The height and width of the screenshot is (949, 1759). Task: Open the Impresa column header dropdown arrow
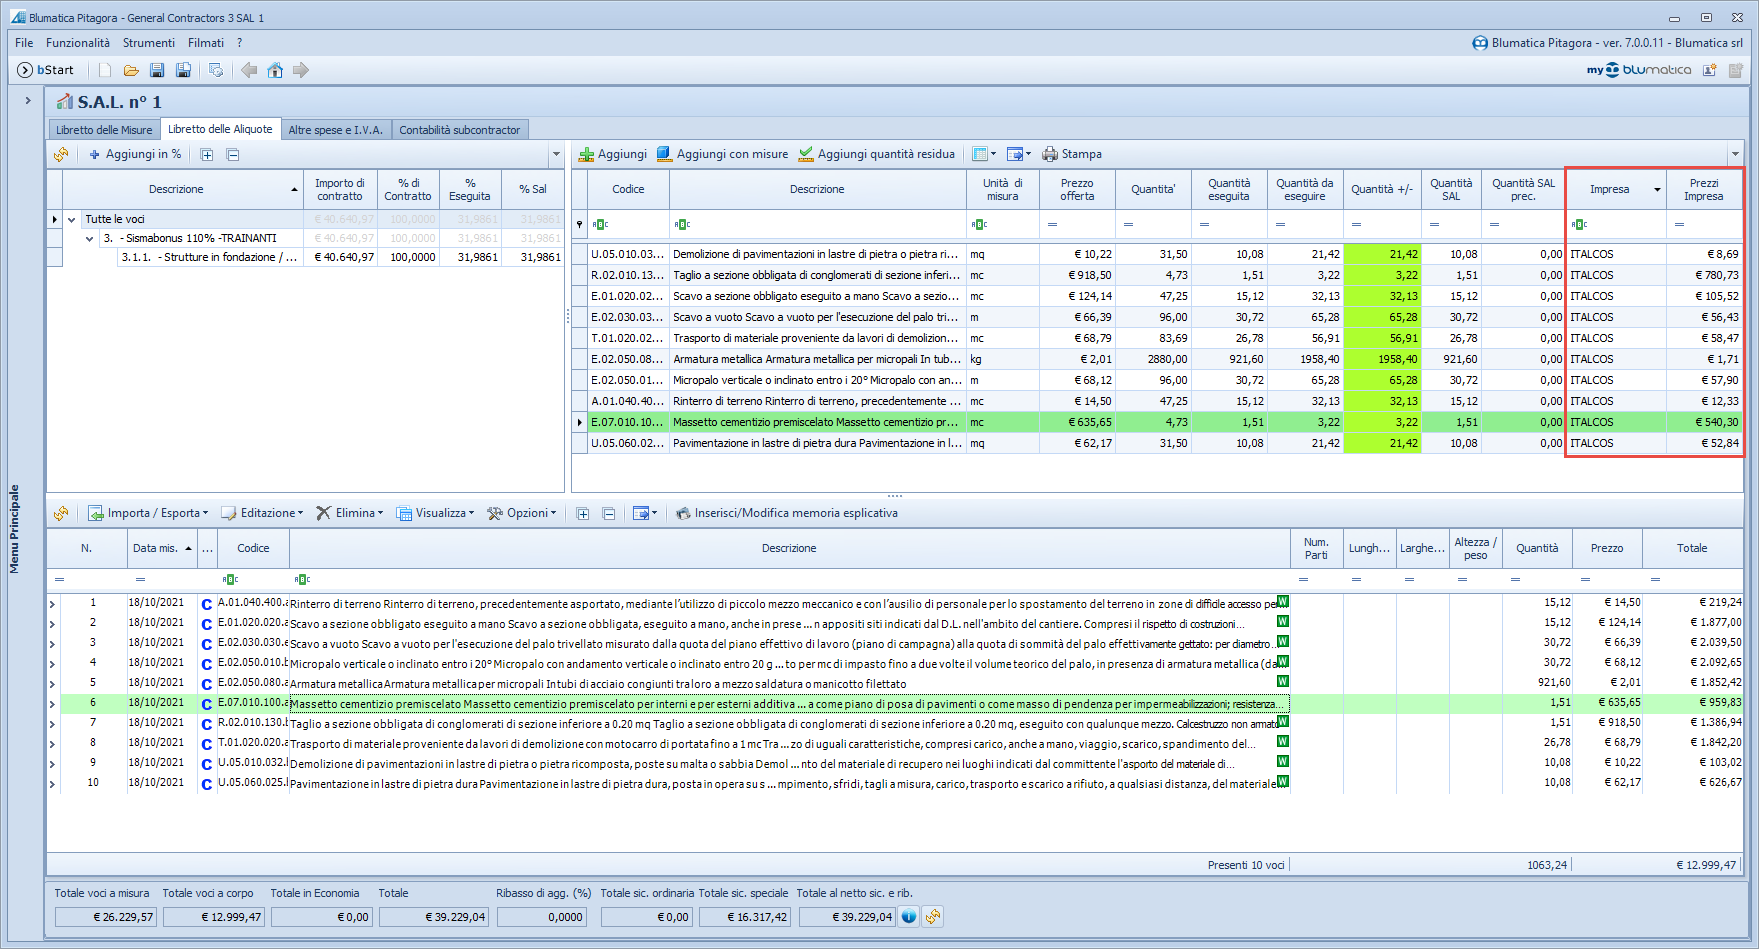point(1657,190)
